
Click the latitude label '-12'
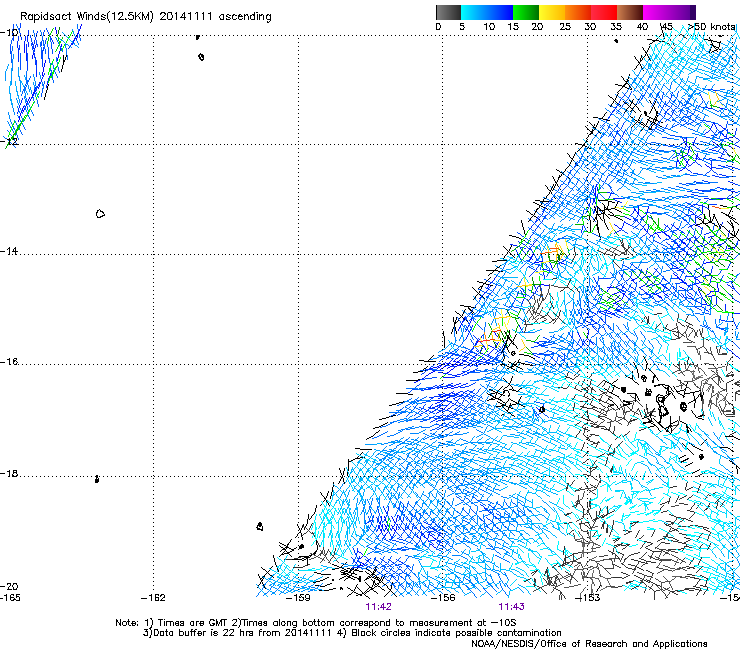(x=9, y=141)
